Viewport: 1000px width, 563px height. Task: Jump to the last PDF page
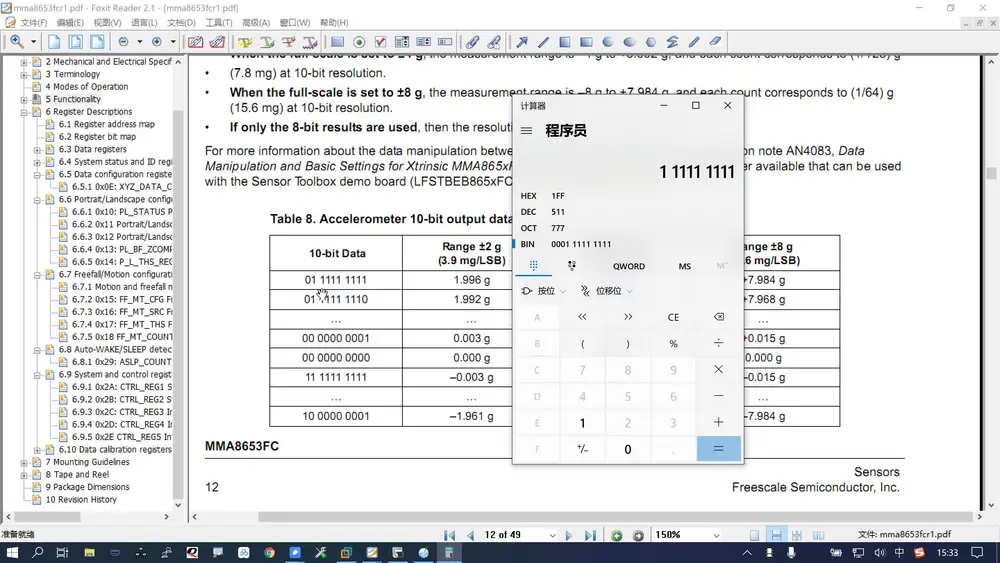(x=591, y=536)
